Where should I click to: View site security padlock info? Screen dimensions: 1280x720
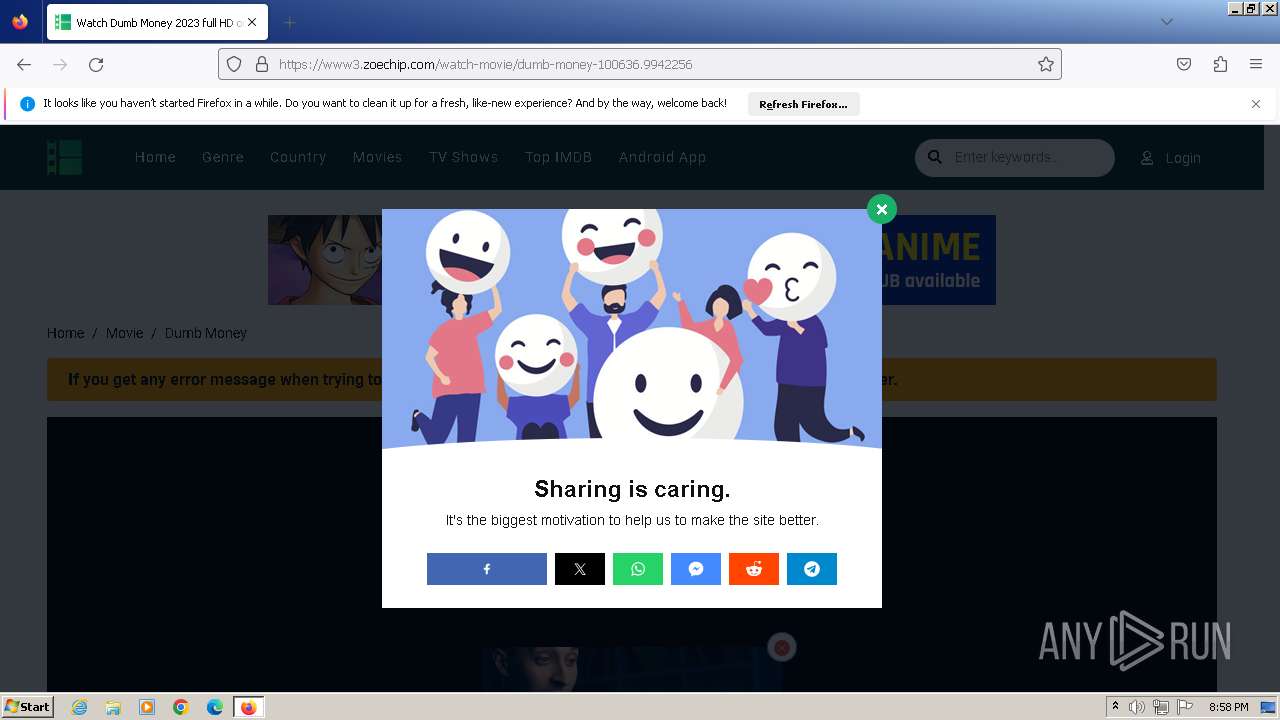(x=262, y=64)
